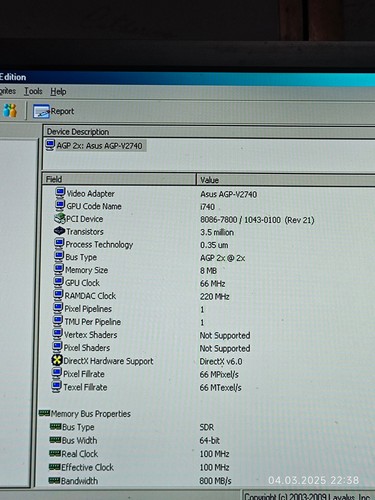The height and width of the screenshot is (500, 375).
Task: Select the GPU Clock field label
Action: [x=82, y=283]
